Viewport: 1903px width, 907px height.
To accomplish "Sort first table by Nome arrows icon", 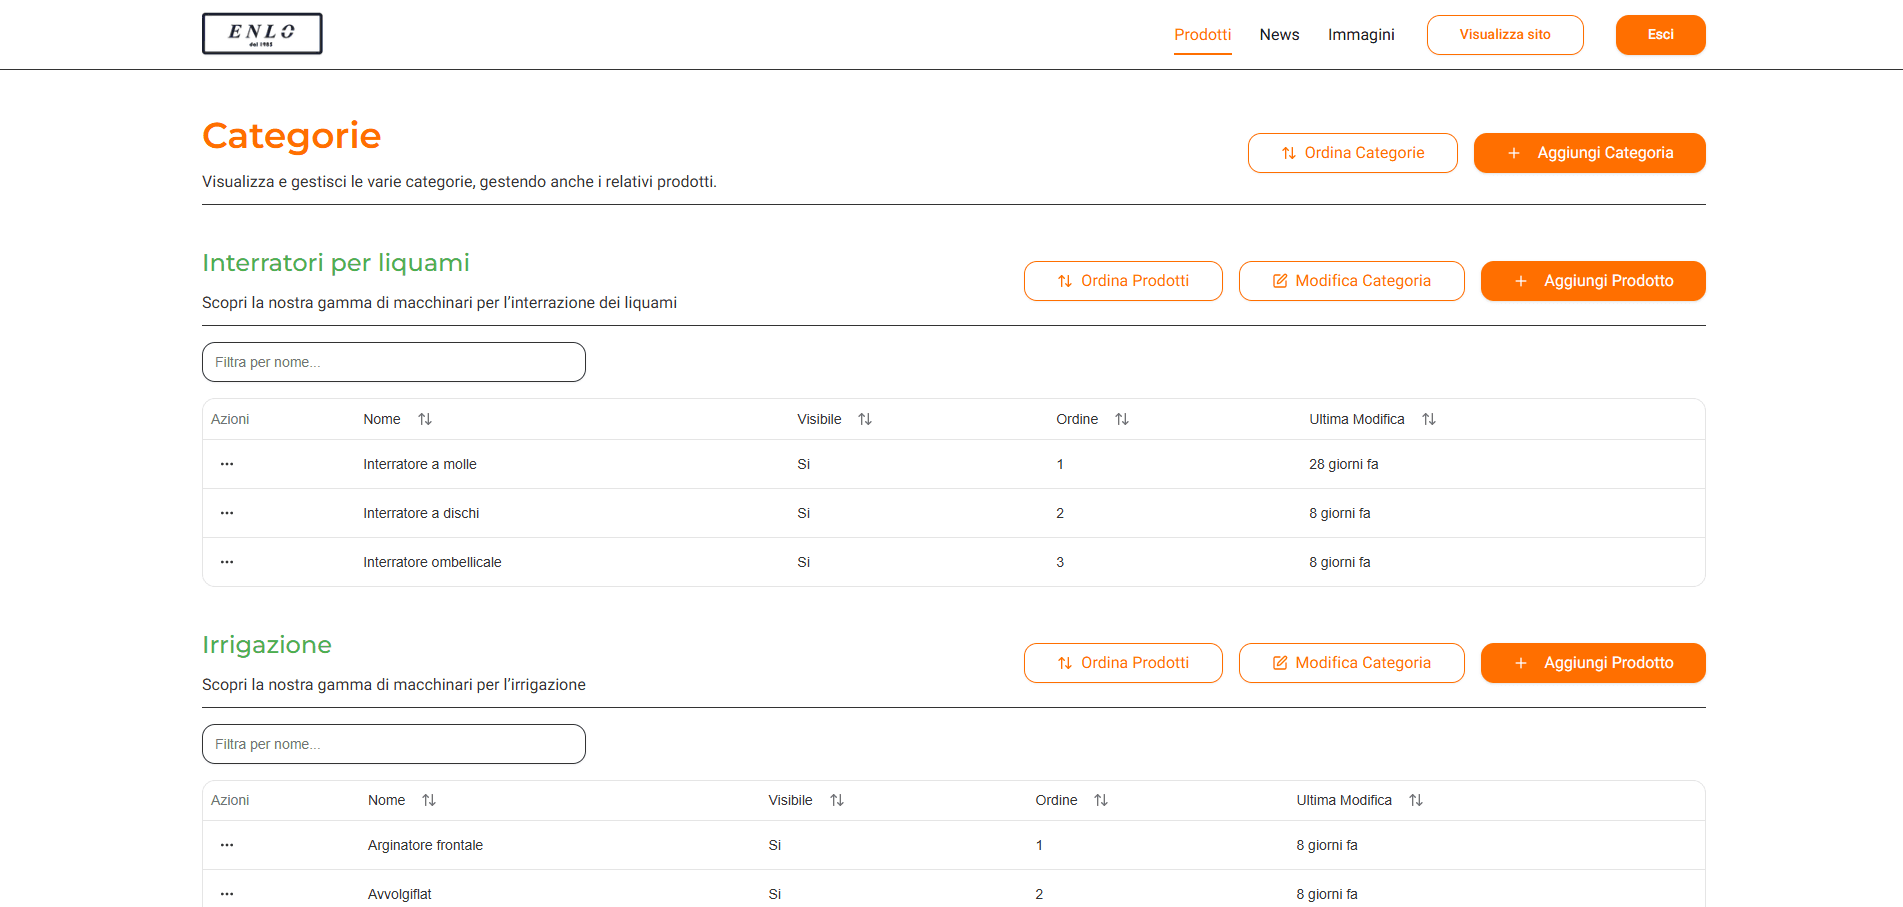I will (425, 419).
